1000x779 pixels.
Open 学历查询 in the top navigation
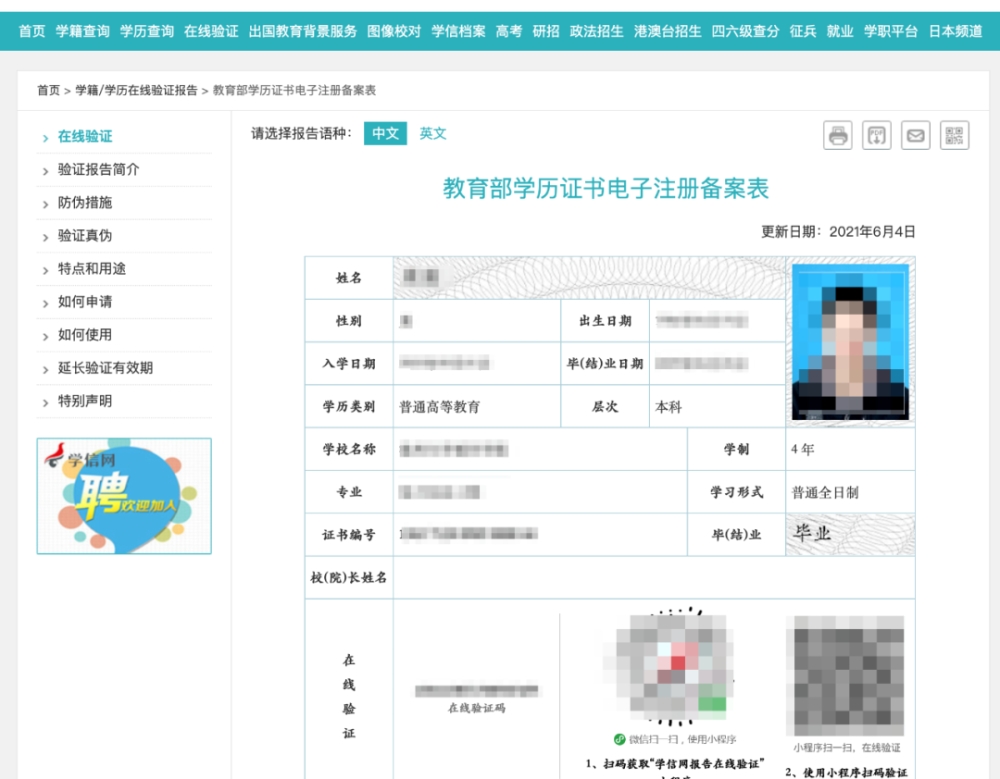[147, 31]
